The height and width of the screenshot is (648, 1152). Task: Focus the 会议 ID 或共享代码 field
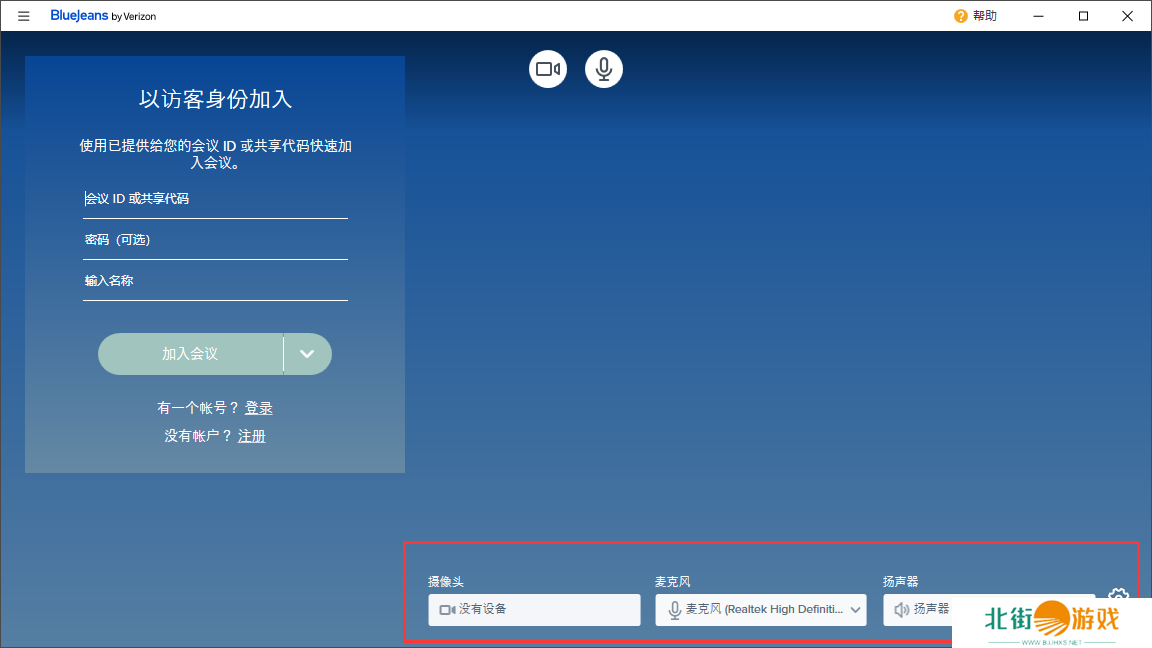(x=215, y=199)
